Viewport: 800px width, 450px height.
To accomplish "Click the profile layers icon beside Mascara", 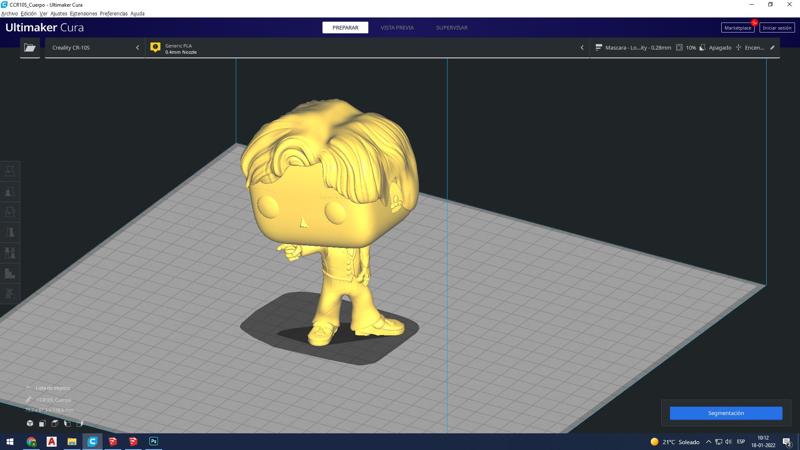I will coord(598,47).
